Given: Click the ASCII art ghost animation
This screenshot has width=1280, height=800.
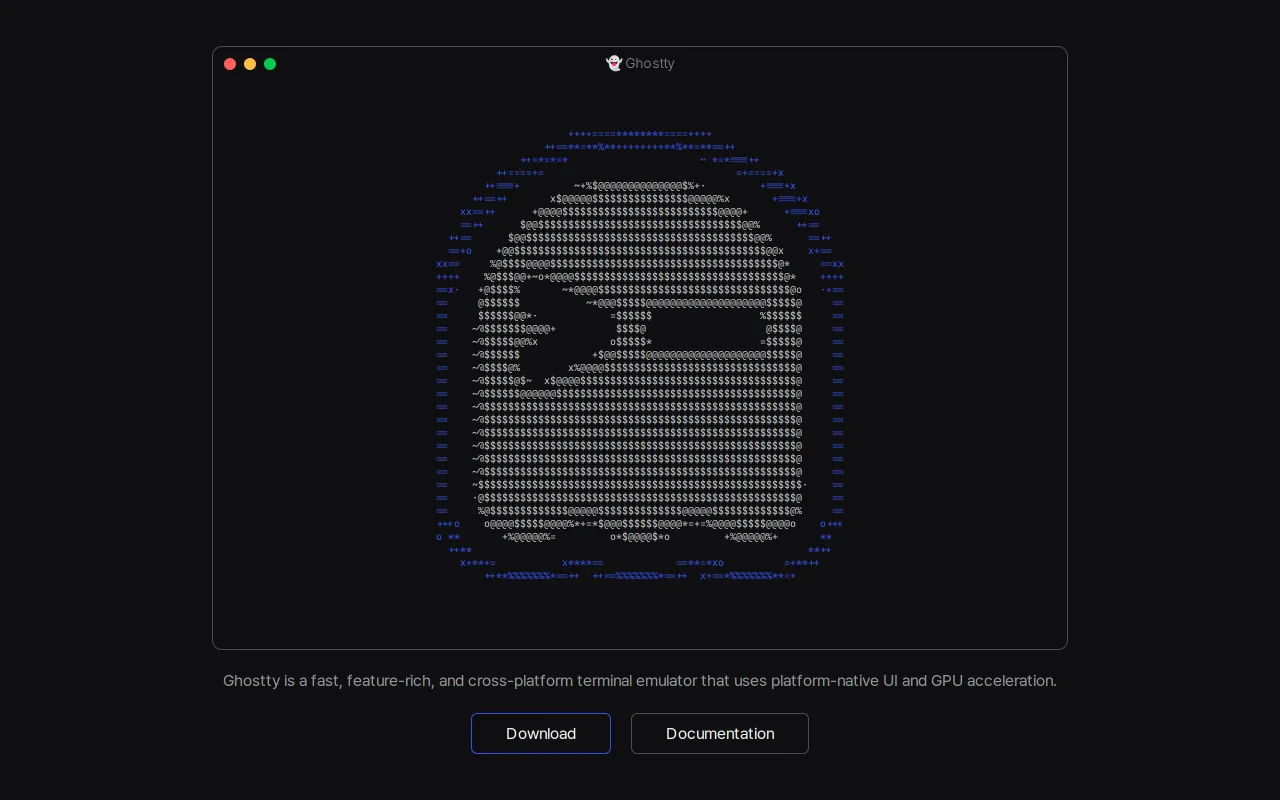Looking at the screenshot, I should 640,355.
